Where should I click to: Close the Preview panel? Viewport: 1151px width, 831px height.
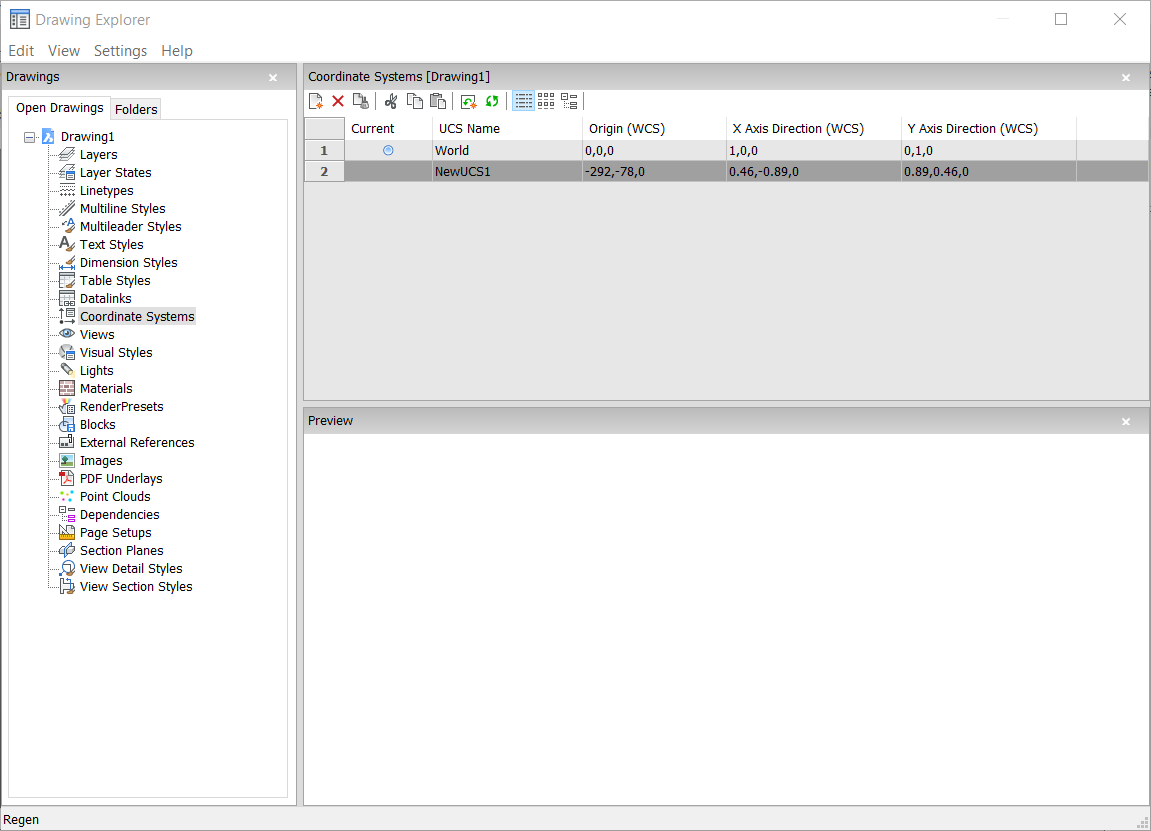[1126, 421]
